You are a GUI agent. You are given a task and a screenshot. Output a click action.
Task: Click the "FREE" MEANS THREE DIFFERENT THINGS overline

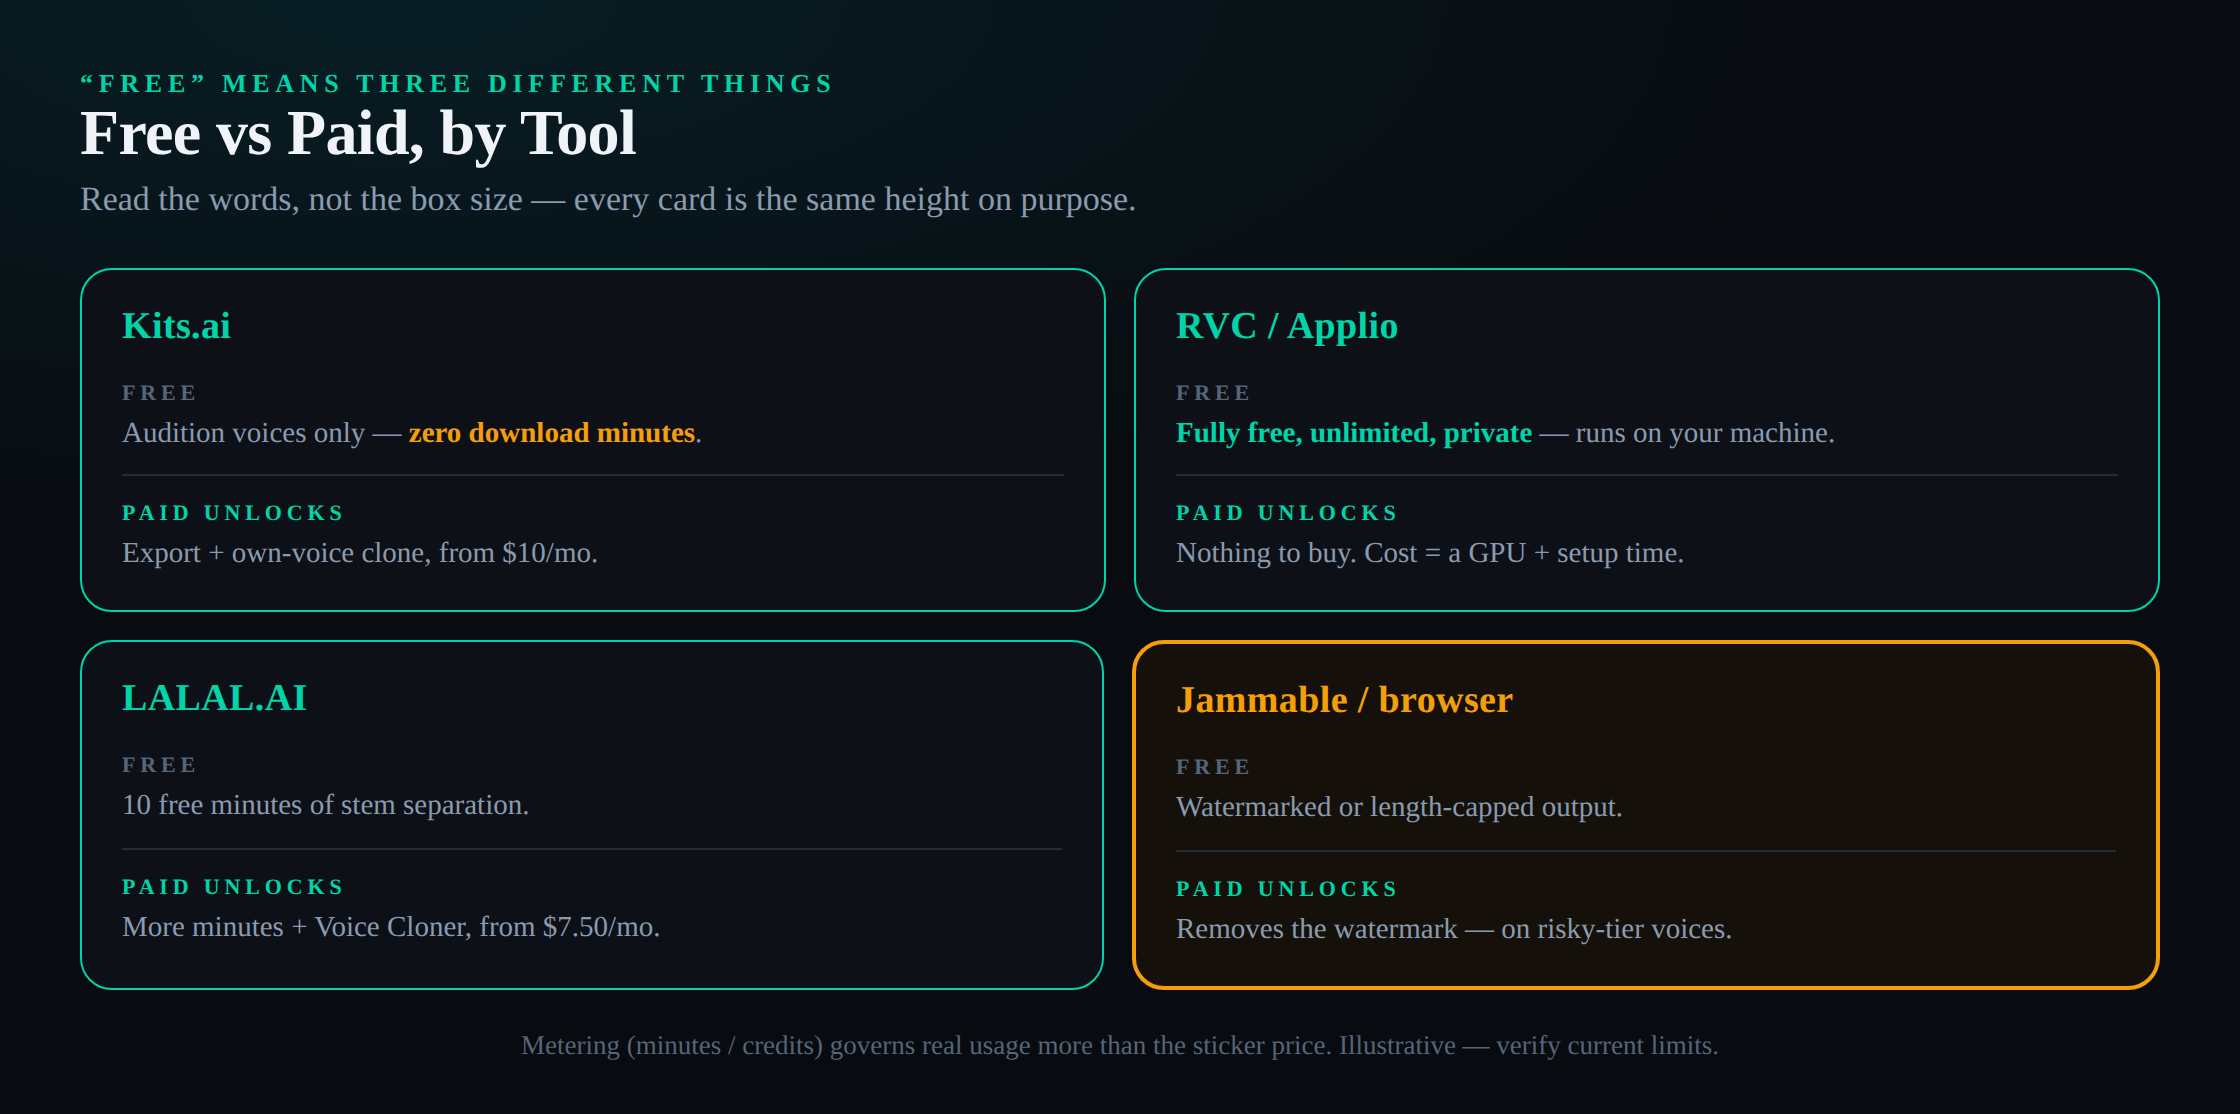pos(457,84)
